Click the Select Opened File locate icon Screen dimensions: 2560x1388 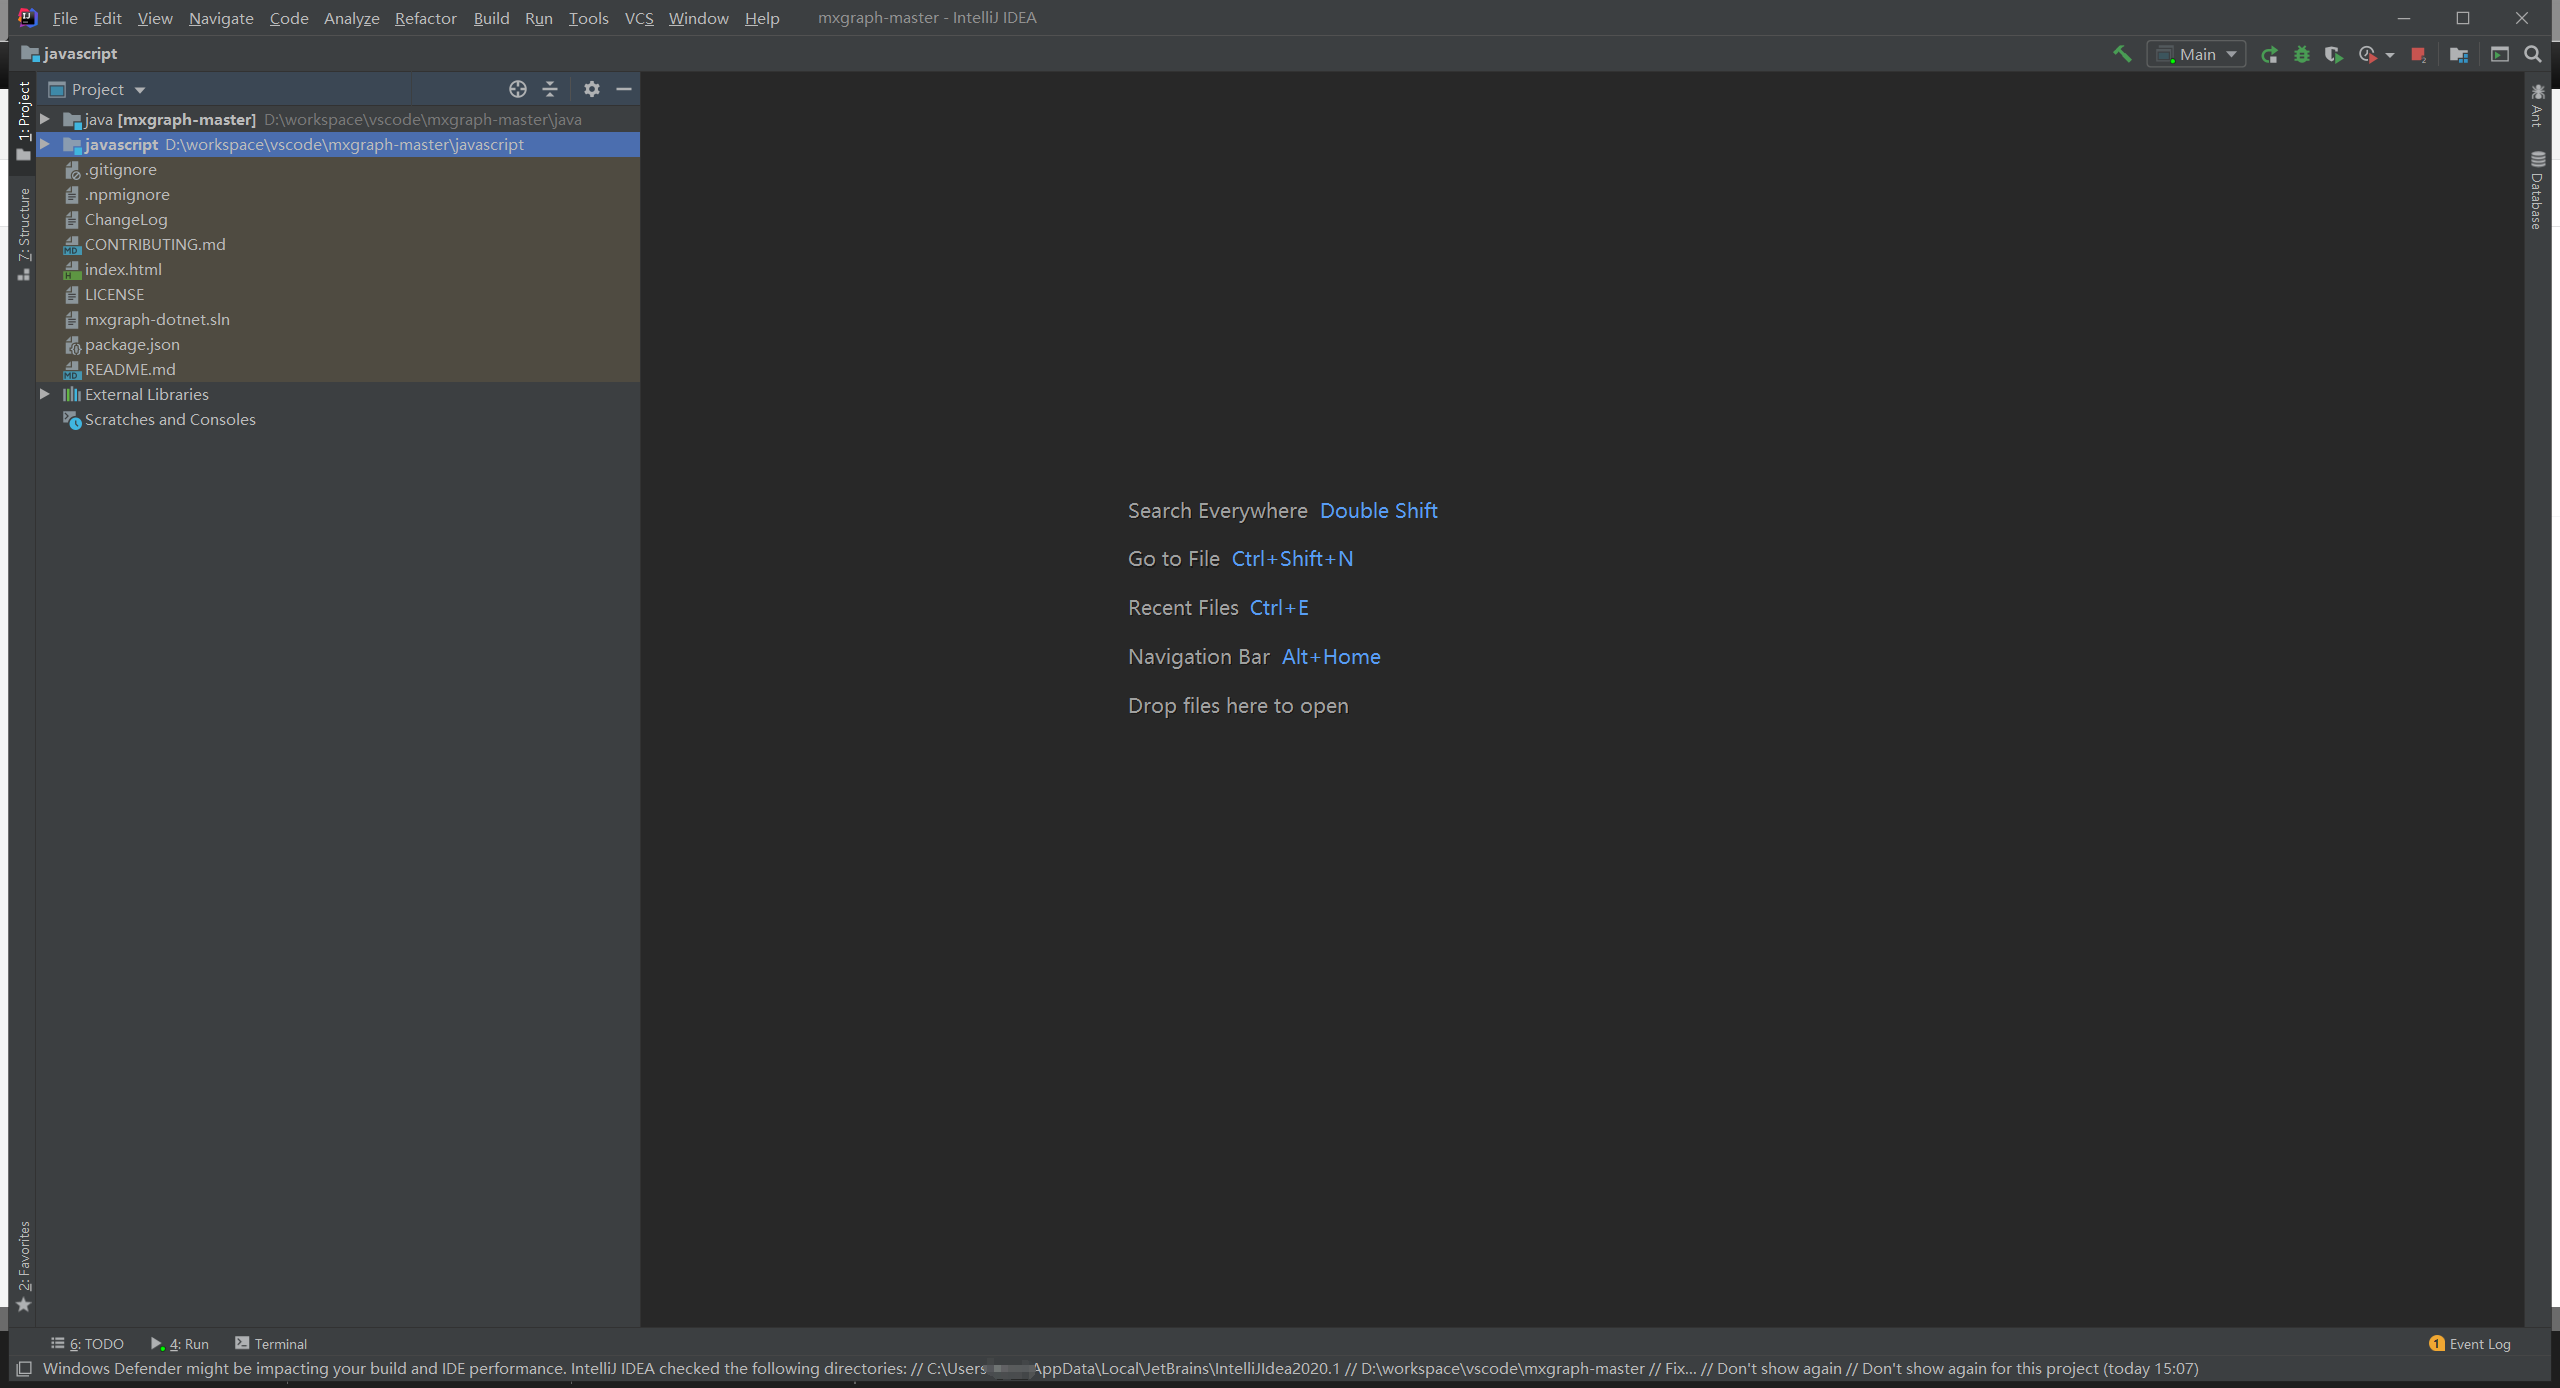point(517,89)
